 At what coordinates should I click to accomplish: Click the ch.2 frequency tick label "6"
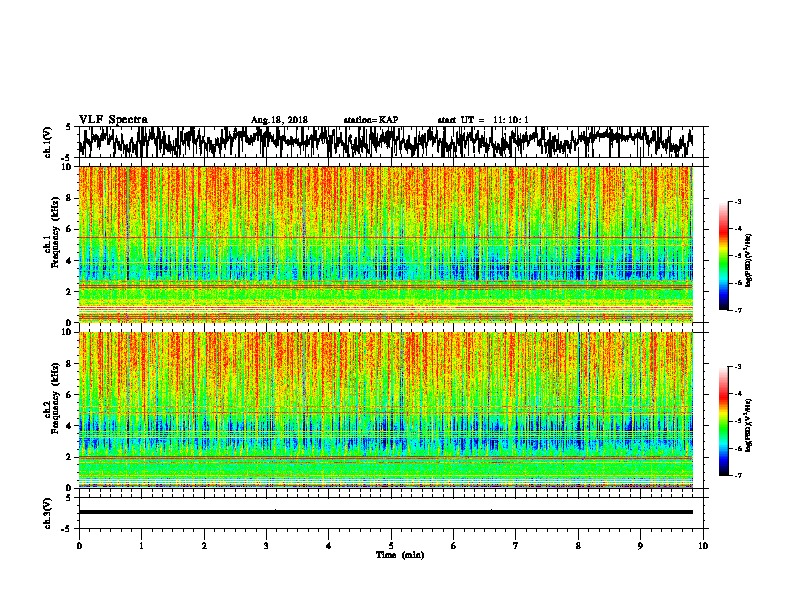click(69, 394)
